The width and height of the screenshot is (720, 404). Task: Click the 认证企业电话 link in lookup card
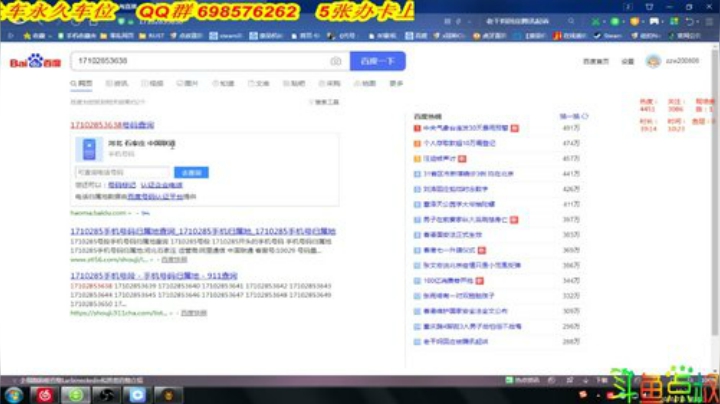coord(162,185)
